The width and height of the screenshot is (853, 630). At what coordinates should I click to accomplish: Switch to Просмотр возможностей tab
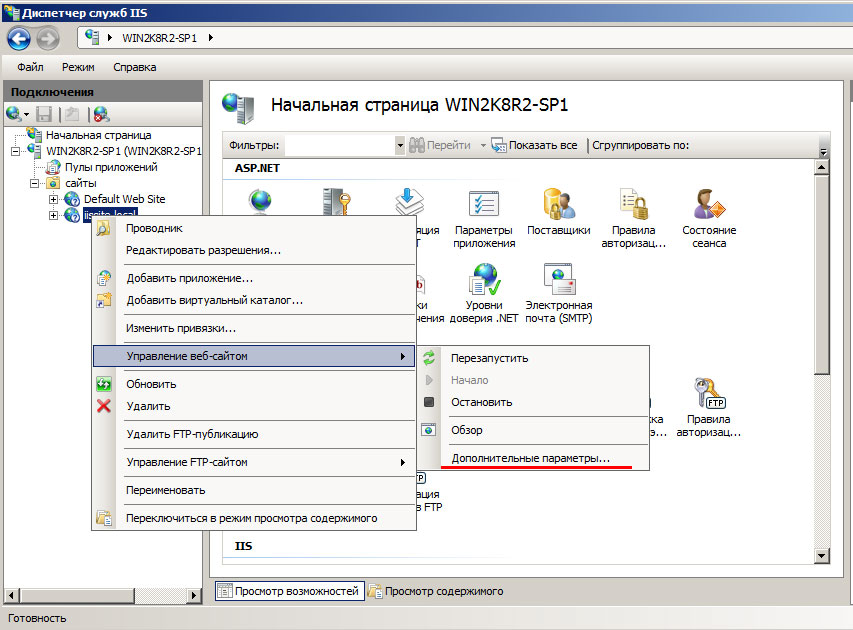[x=289, y=591]
